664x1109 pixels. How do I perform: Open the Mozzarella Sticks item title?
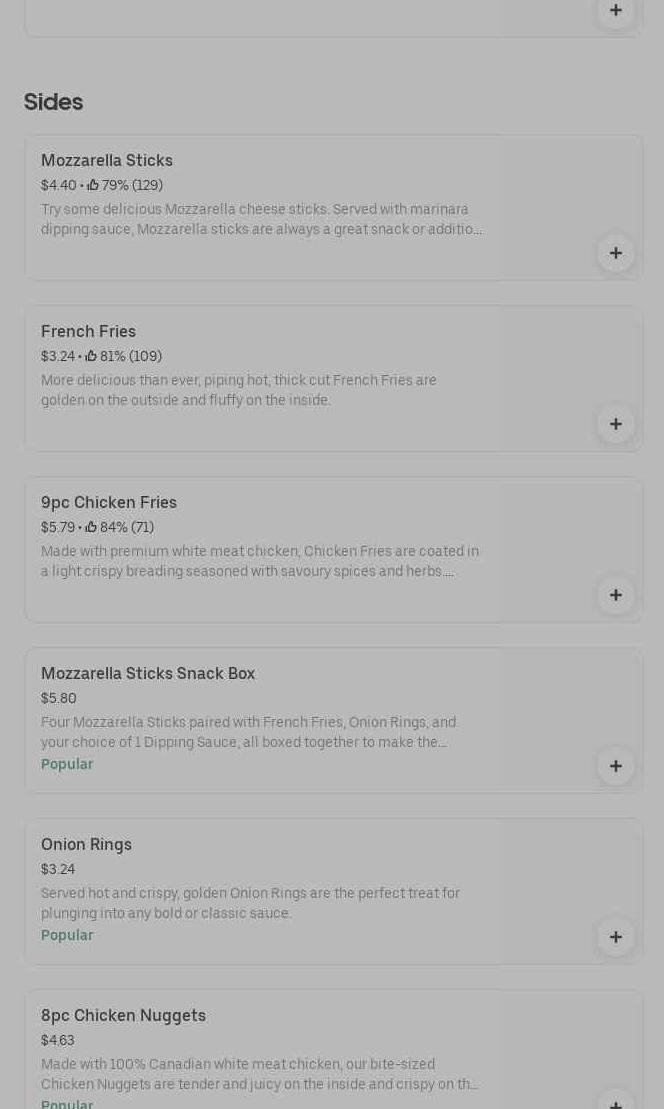pyautogui.click(x=107, y=161)
